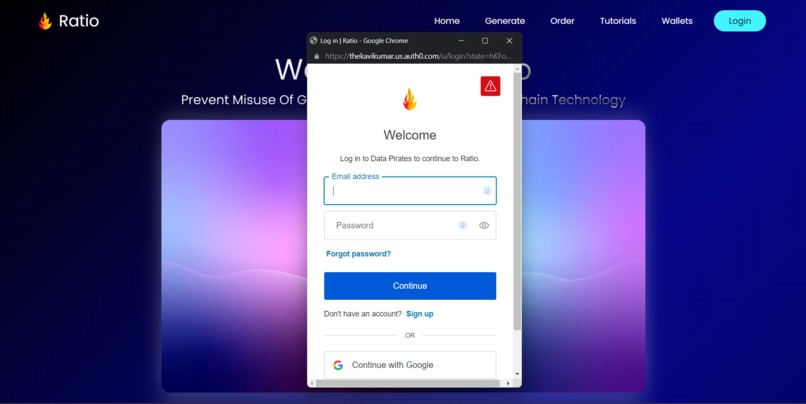Click the popup scroll-down arrow
Viewport: 806px width, 404px height.
tap(517, 374)
